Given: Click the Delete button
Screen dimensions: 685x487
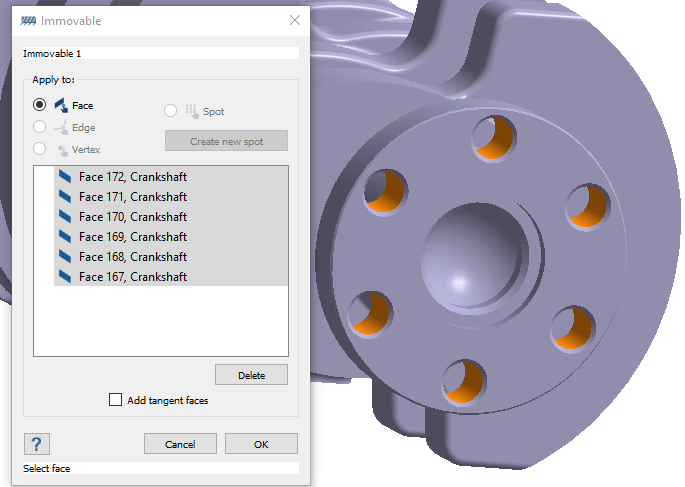Looking at the screenshot, I should coord(251,375).
